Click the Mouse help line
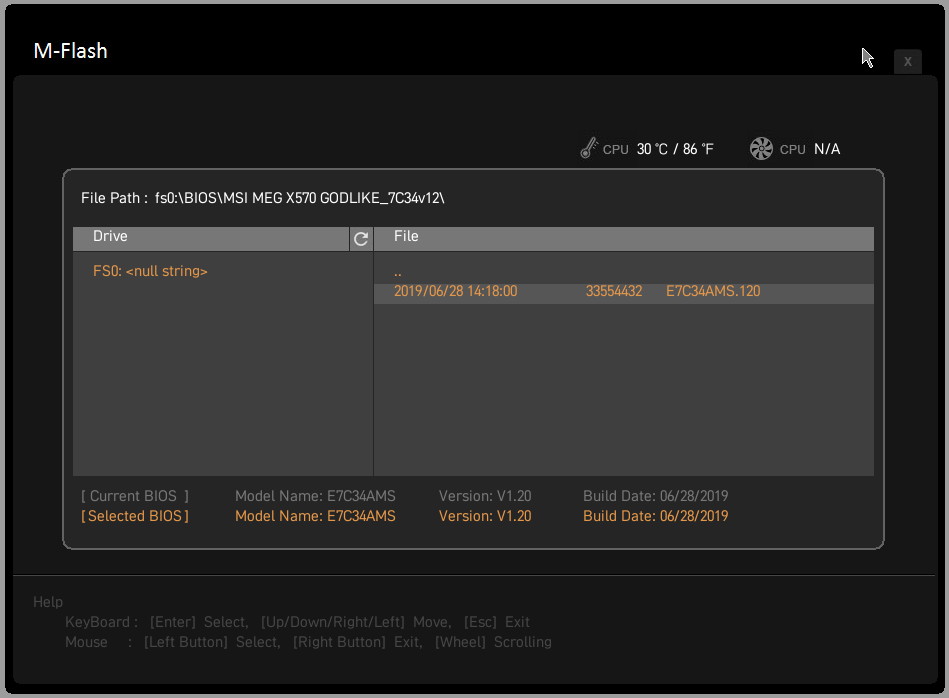The image size is (949, 698). click(x=308, y=642)
